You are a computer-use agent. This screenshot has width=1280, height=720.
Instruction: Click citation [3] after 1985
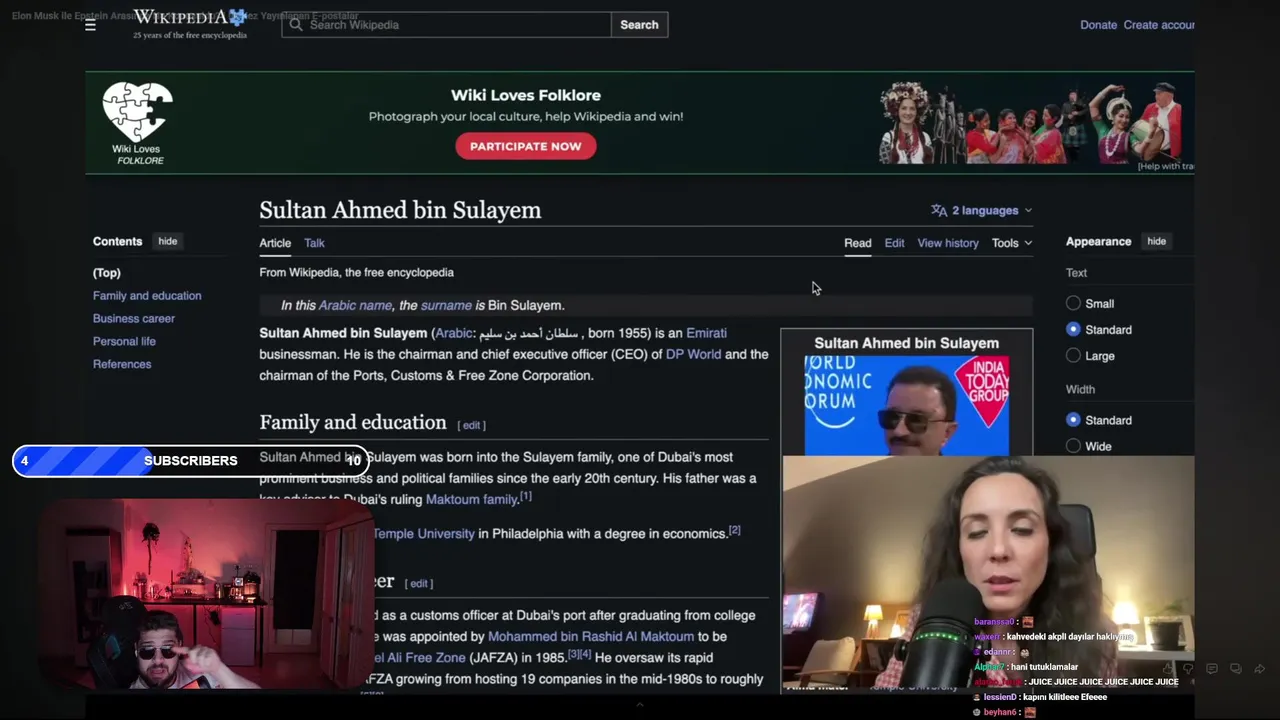(574, 654)
